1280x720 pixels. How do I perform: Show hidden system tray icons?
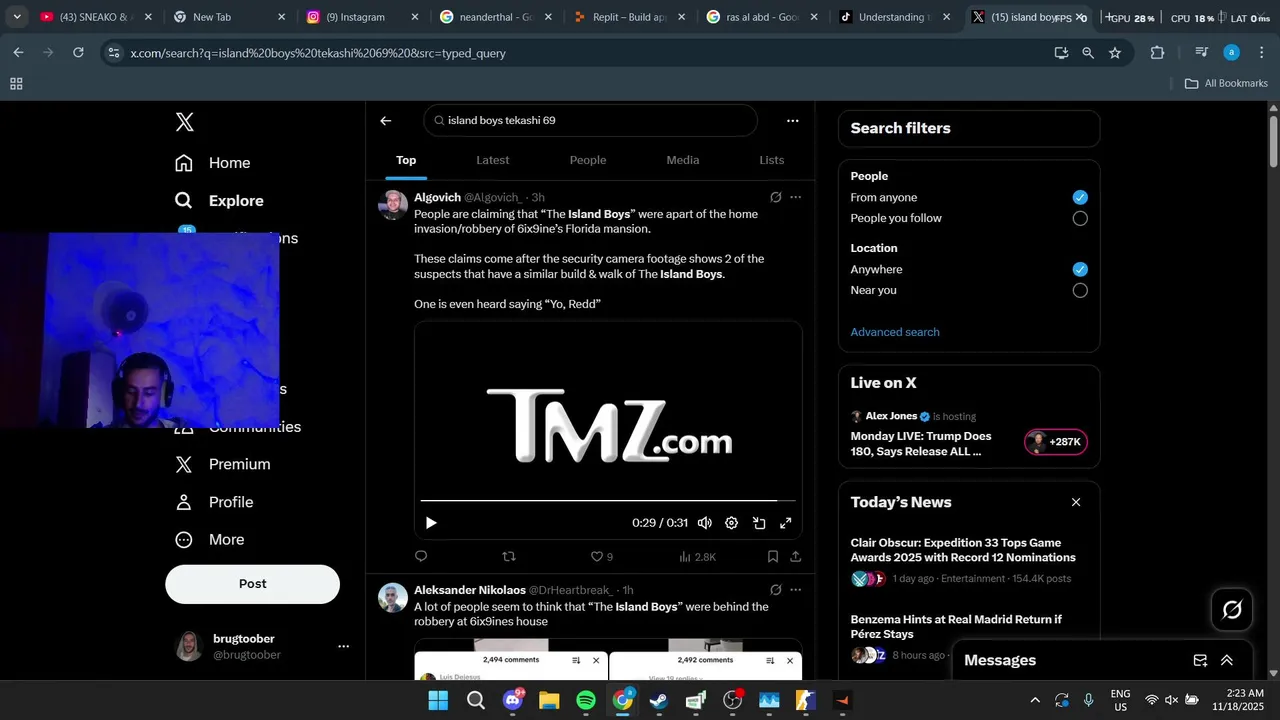pyautogui.click(x=1035, y=700)
